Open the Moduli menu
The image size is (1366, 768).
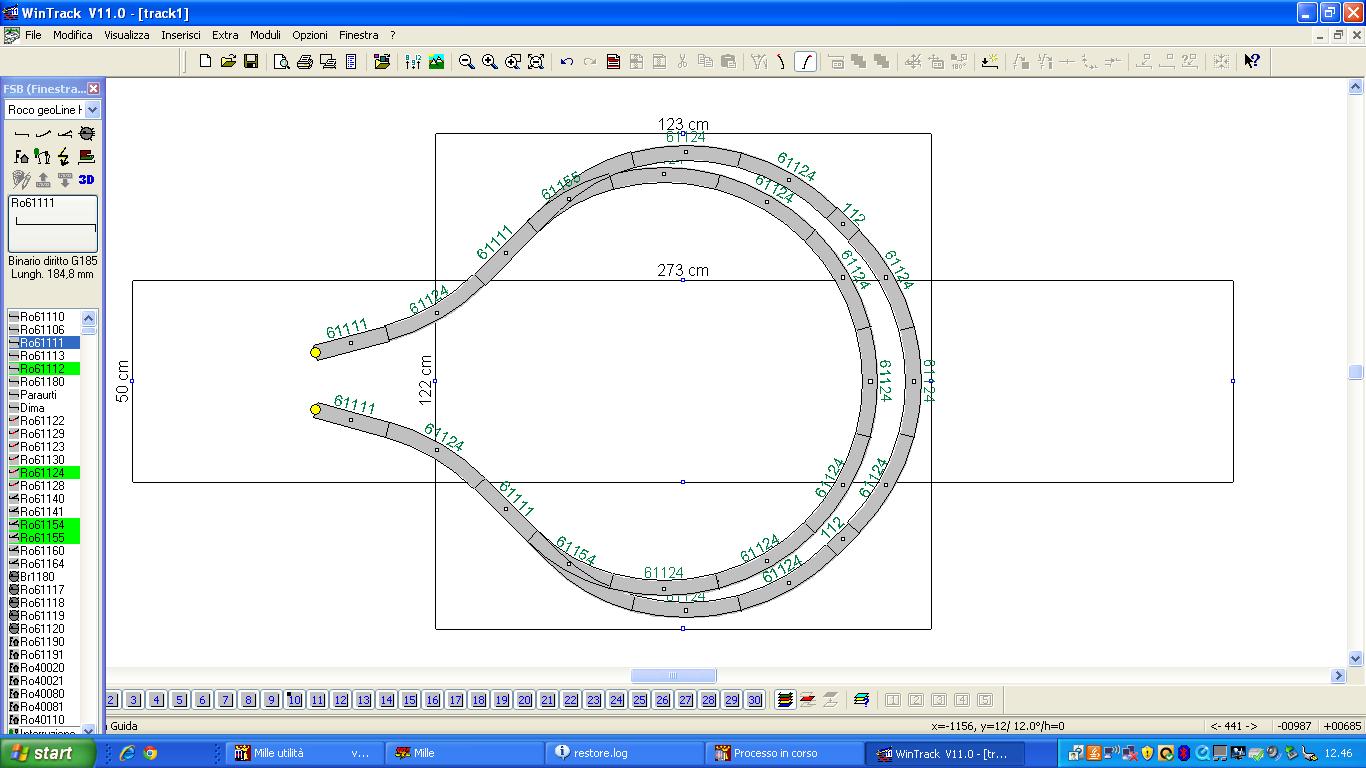[265, 35]
